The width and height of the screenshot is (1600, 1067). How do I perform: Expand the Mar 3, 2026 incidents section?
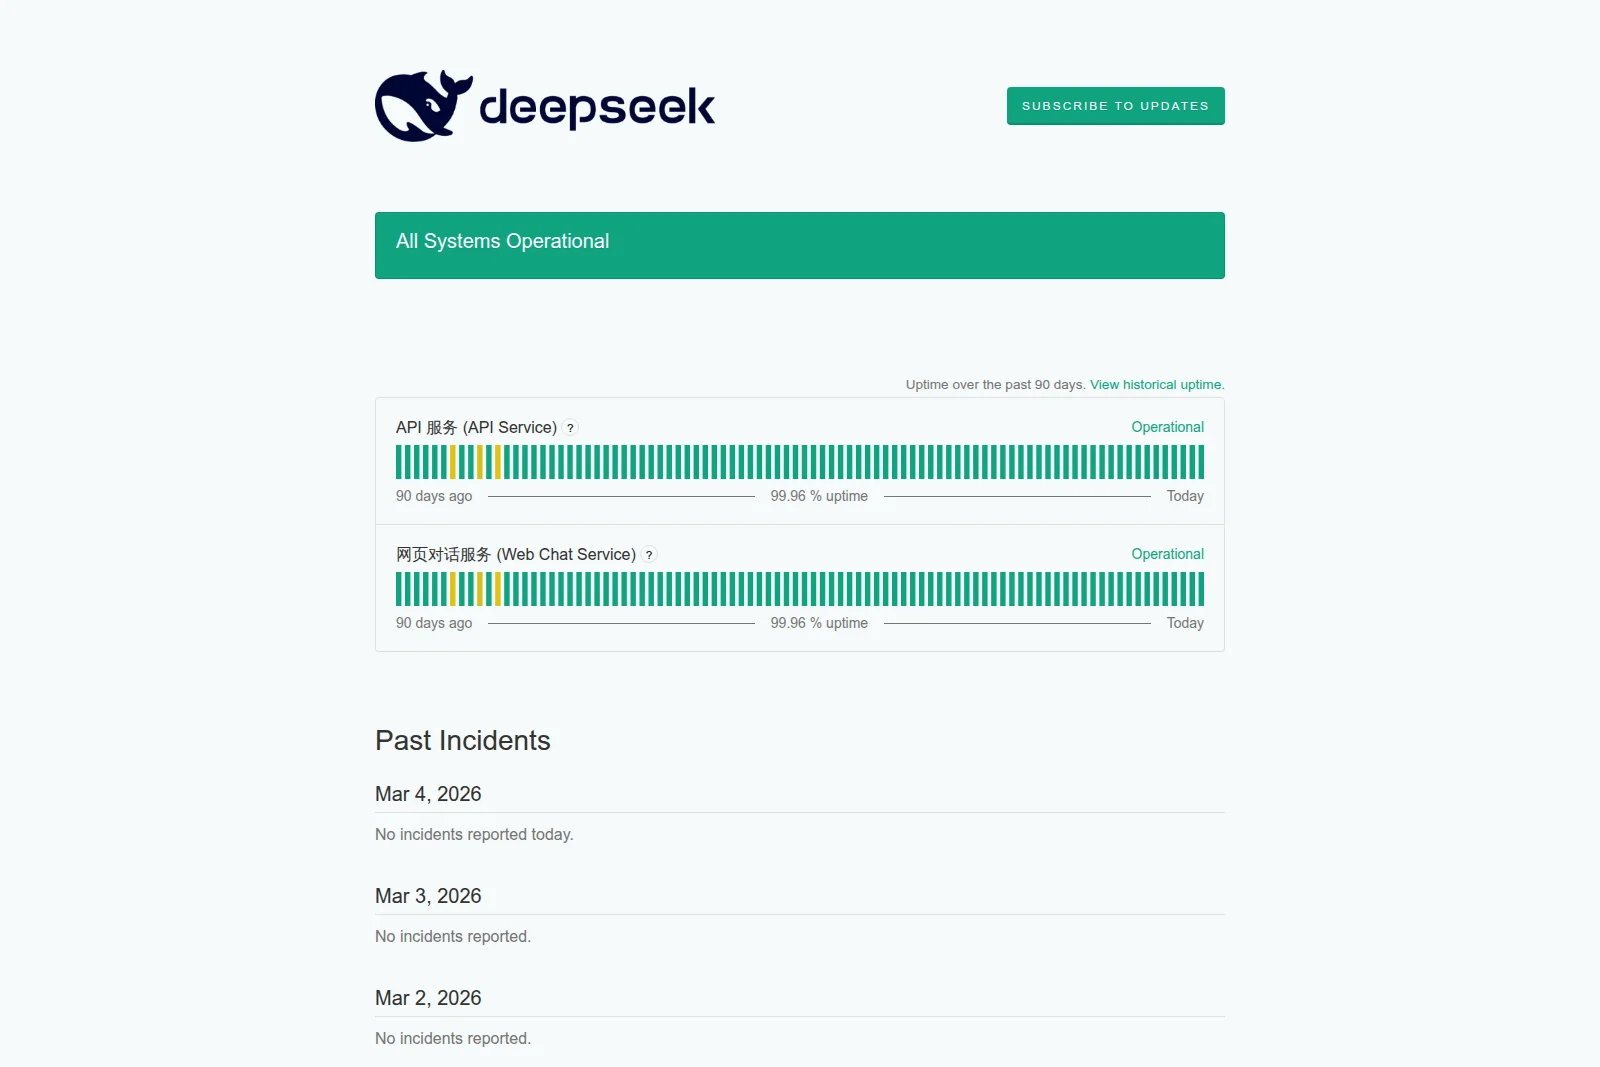[x=428, y=896]
